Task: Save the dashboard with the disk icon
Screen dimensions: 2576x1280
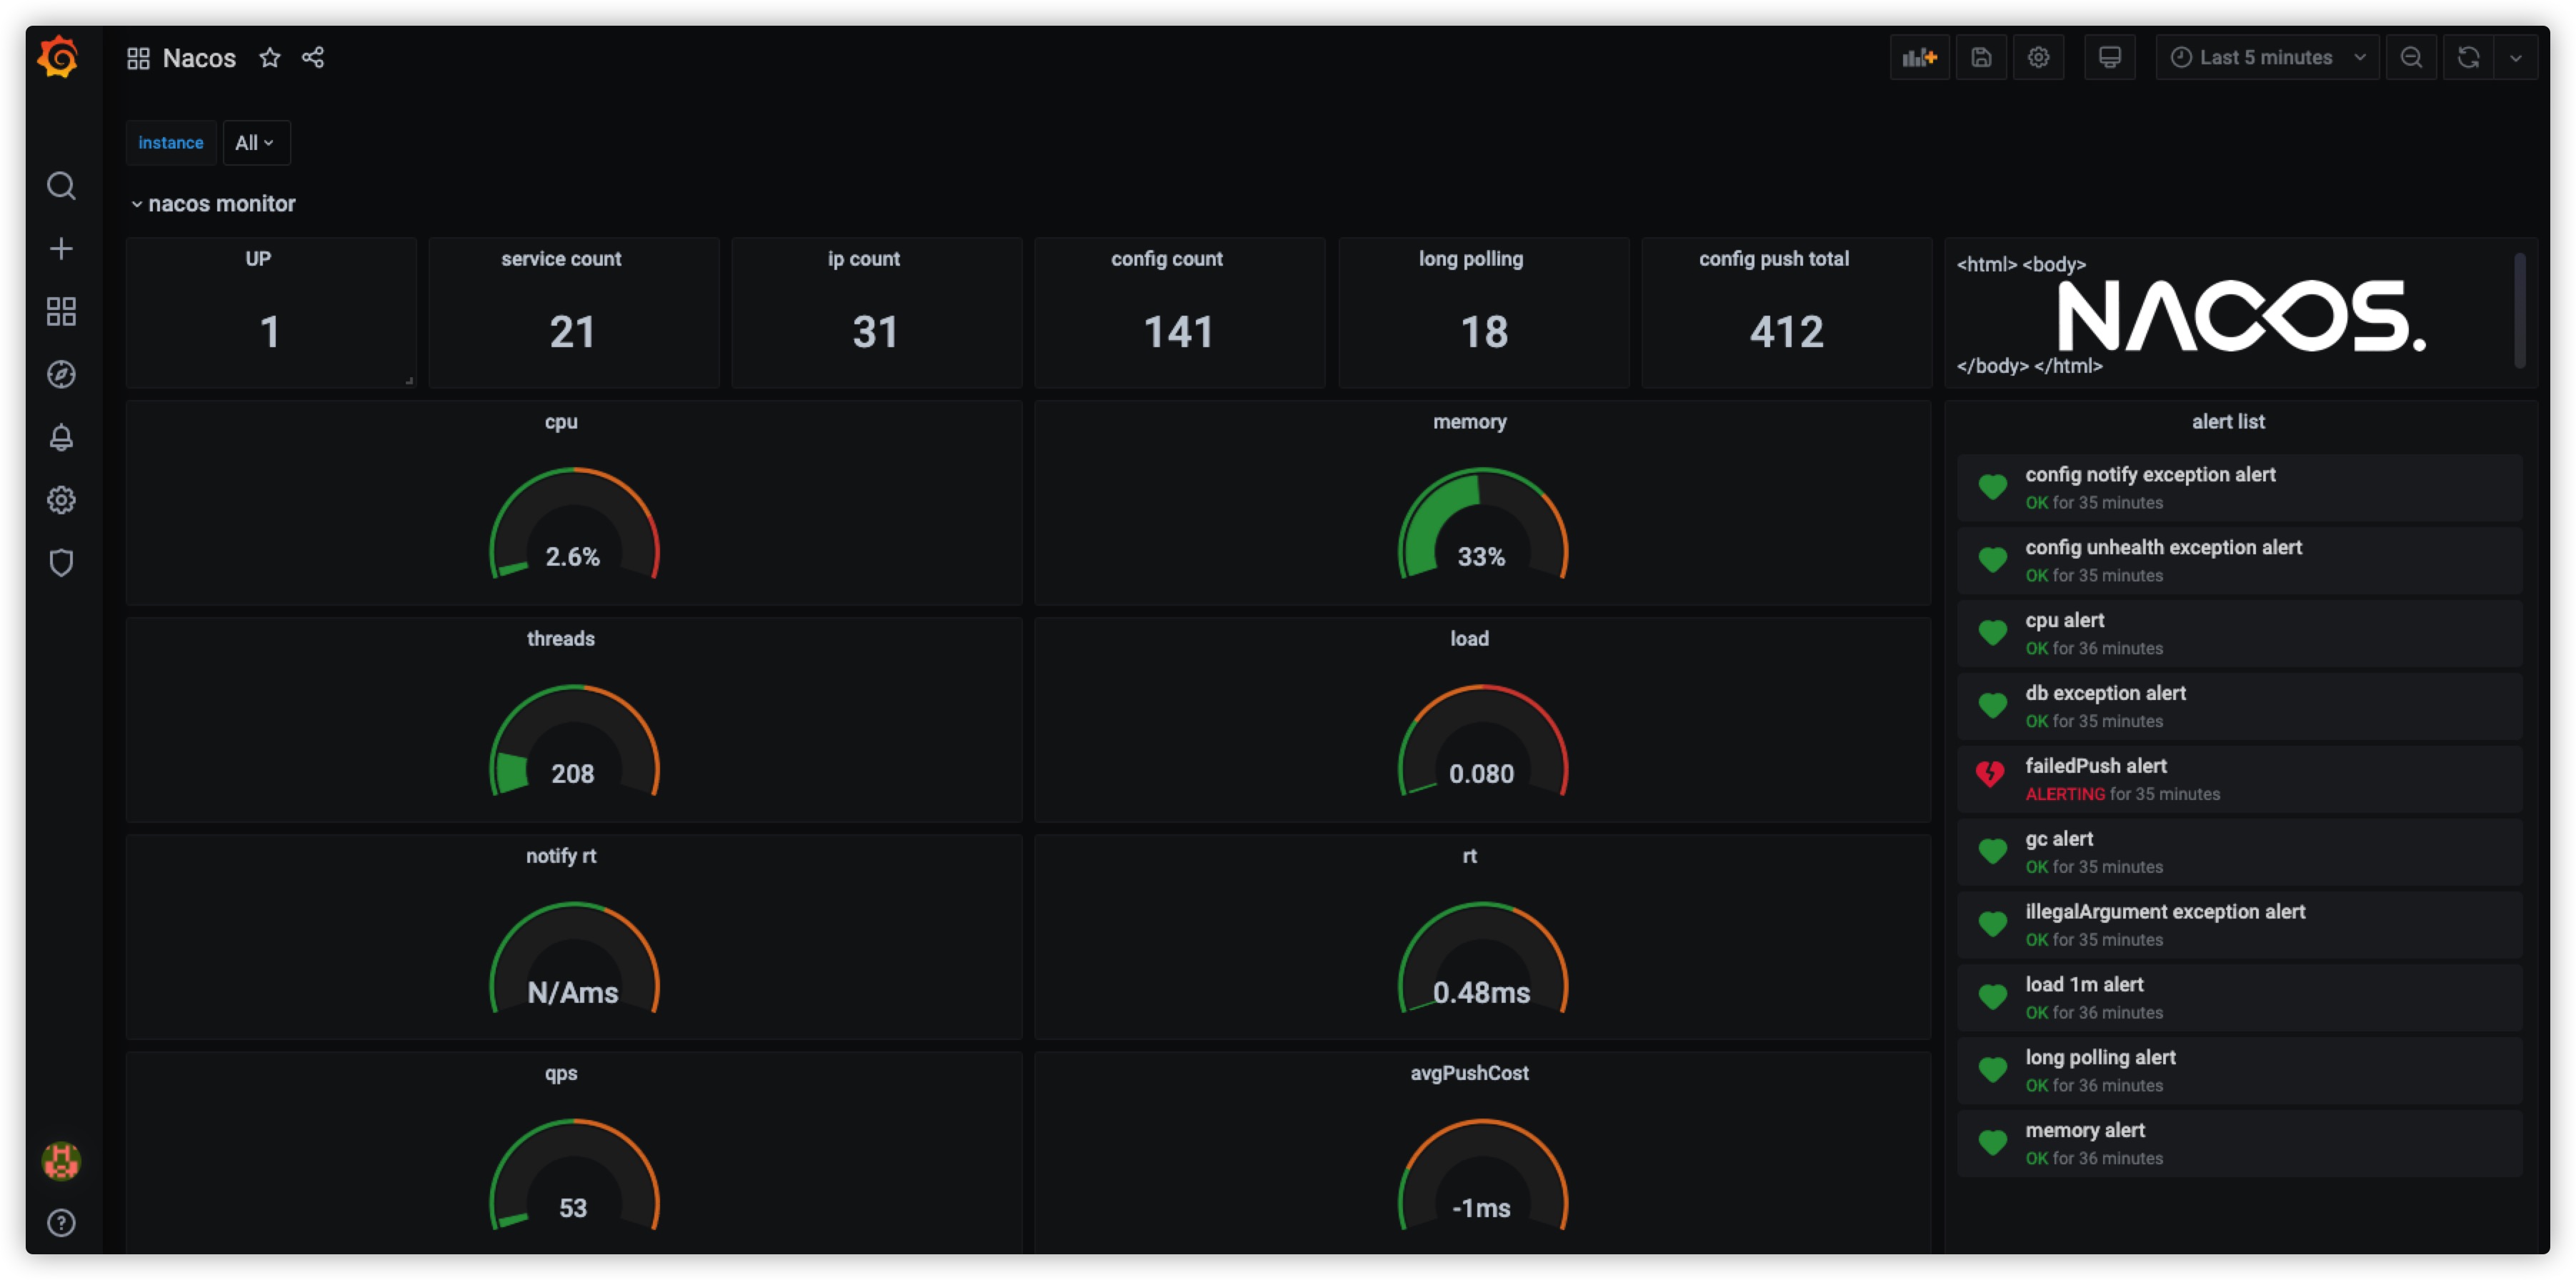Action: tap(1981, 57)
